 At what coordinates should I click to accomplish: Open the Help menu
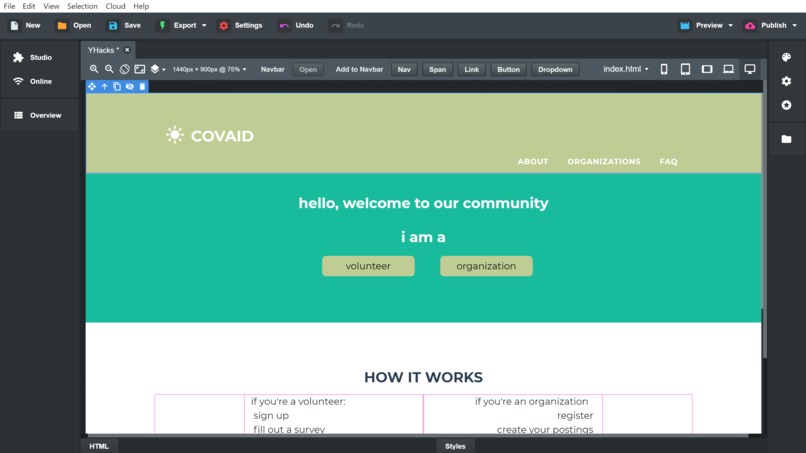click(141, 6)
